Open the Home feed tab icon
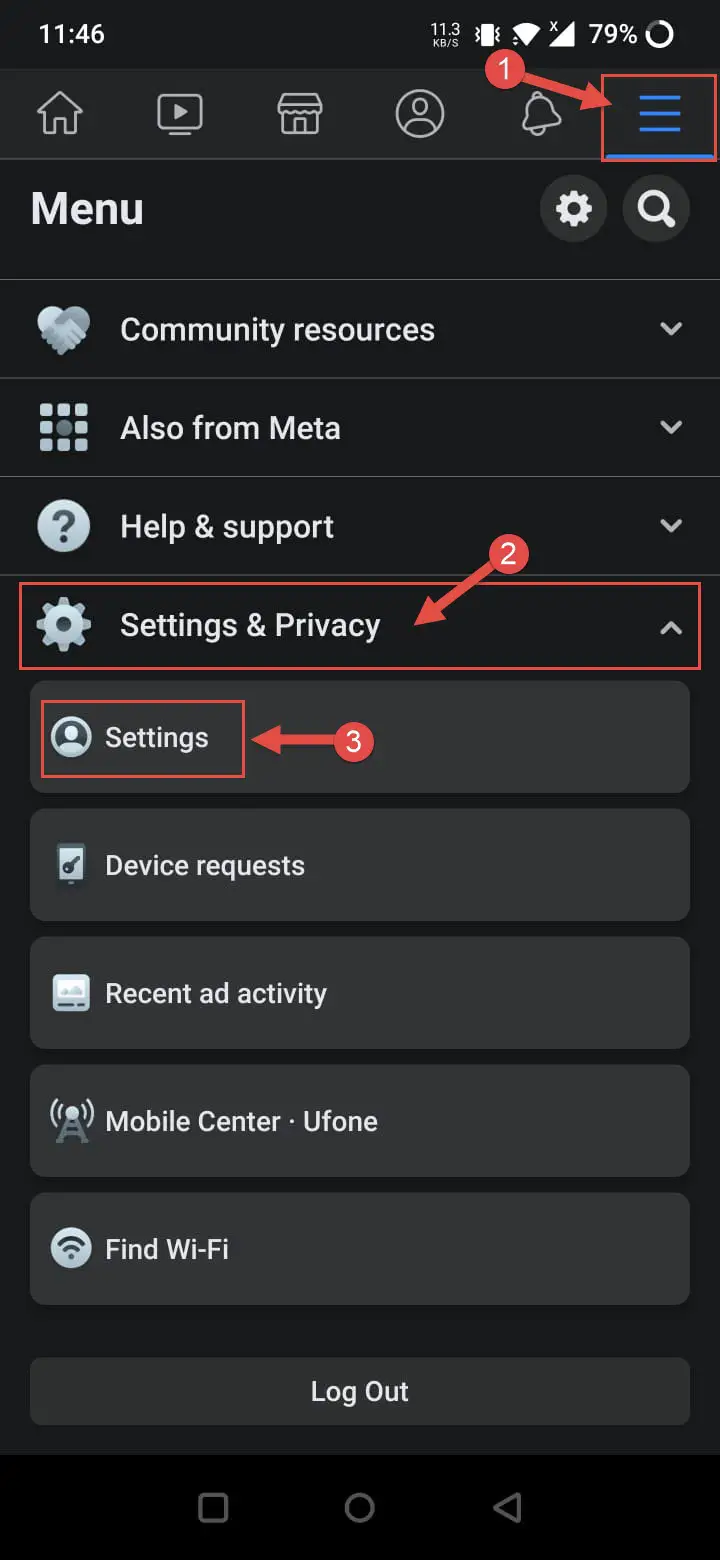 pos(60,114)
